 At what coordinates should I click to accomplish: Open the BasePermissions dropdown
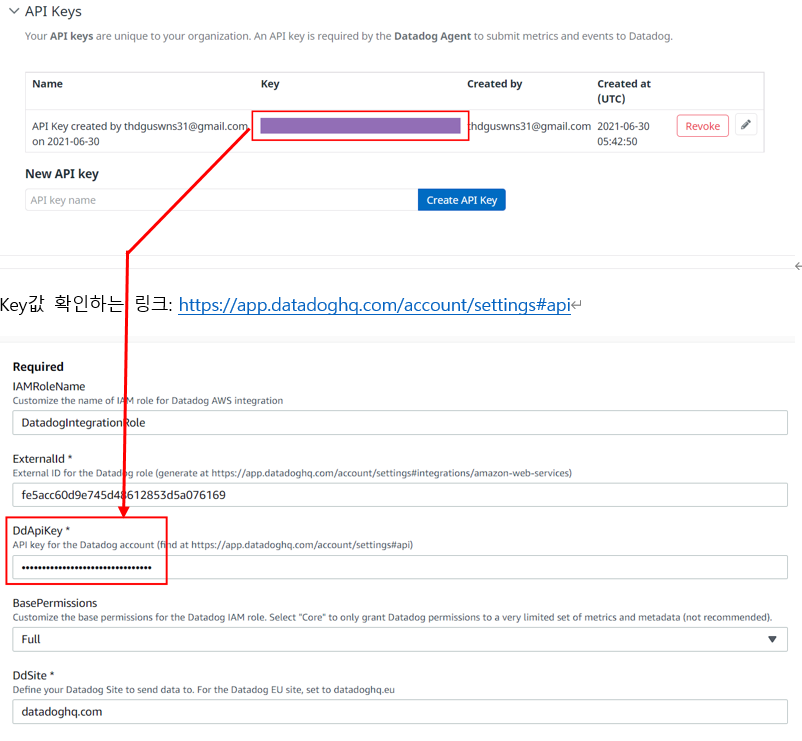399,639
